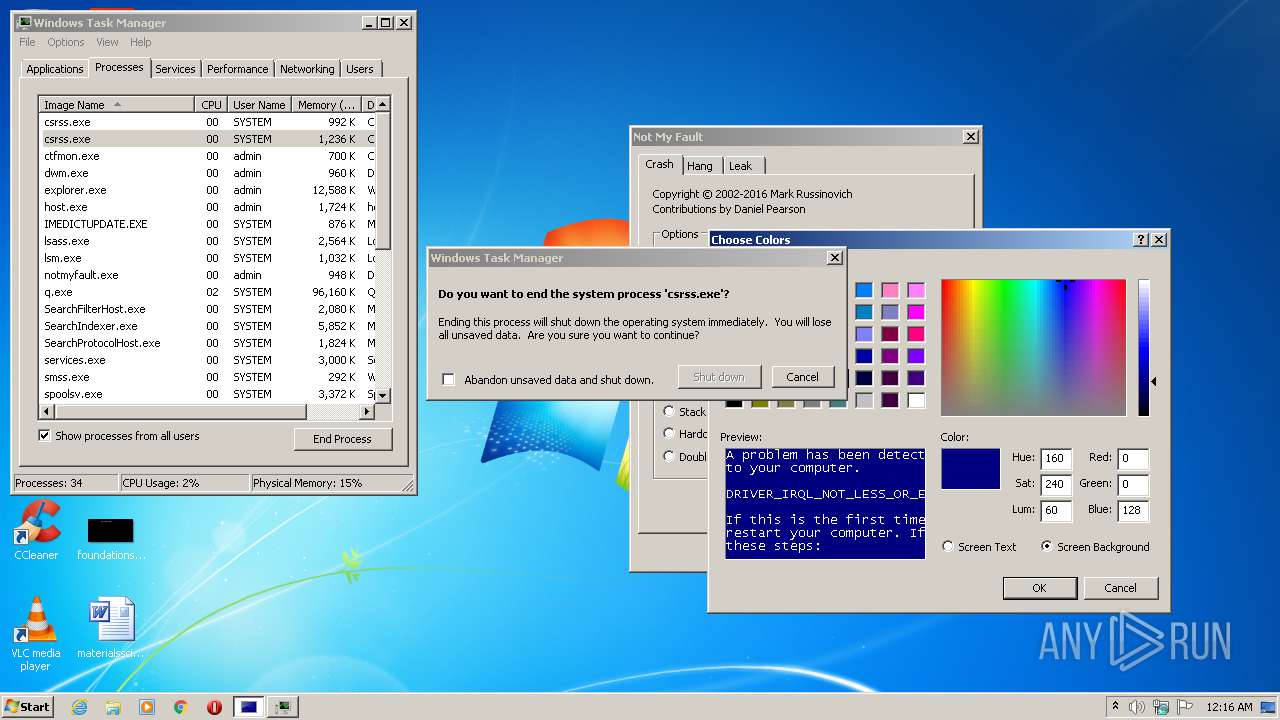Click the process list scroll up arrow
1280x720 pixels.
point(383,104)
